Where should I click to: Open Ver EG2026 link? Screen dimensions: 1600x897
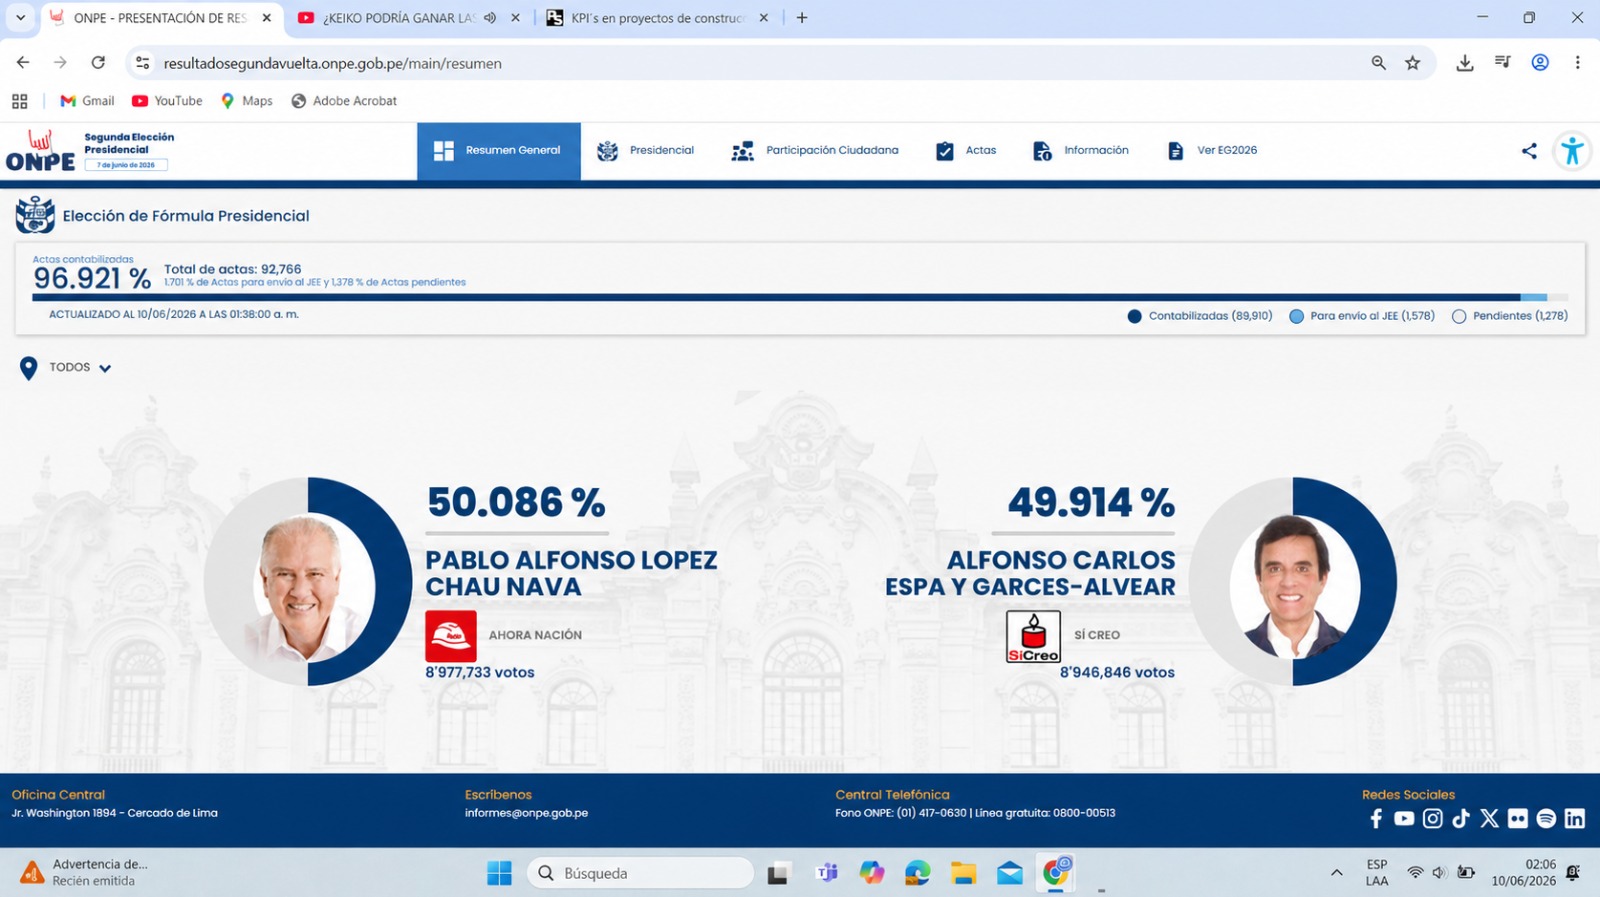(x=1212, y=151)
